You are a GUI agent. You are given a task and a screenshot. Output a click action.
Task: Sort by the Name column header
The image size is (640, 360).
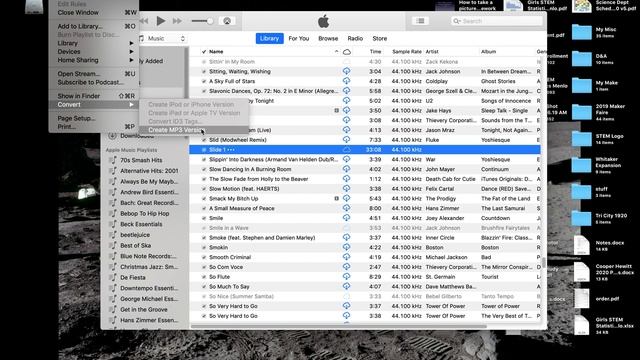(x=216, y=52)
